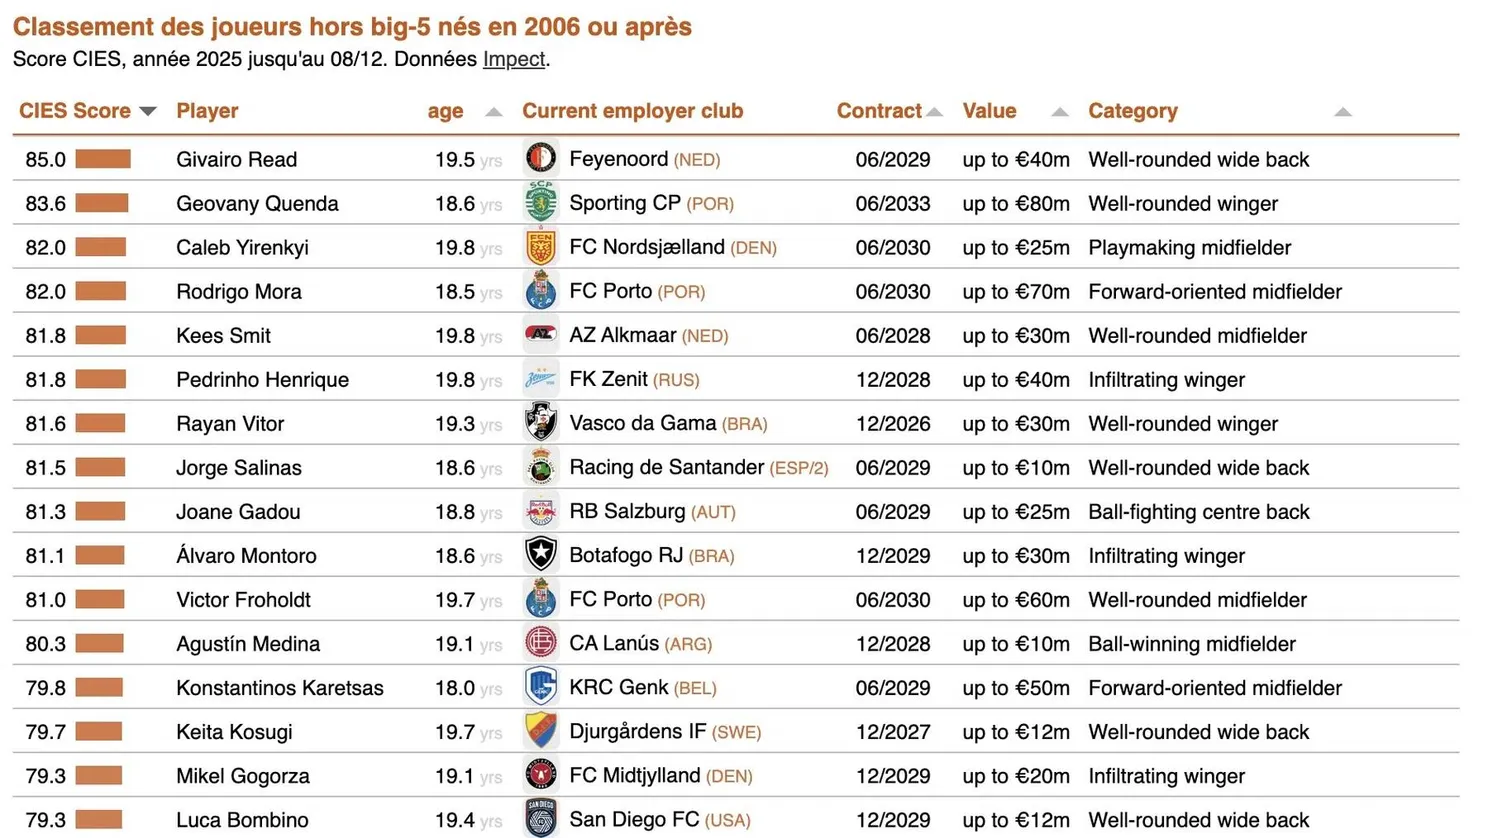
Task: Click the RB Salzburg club logo
Action: 541,511
